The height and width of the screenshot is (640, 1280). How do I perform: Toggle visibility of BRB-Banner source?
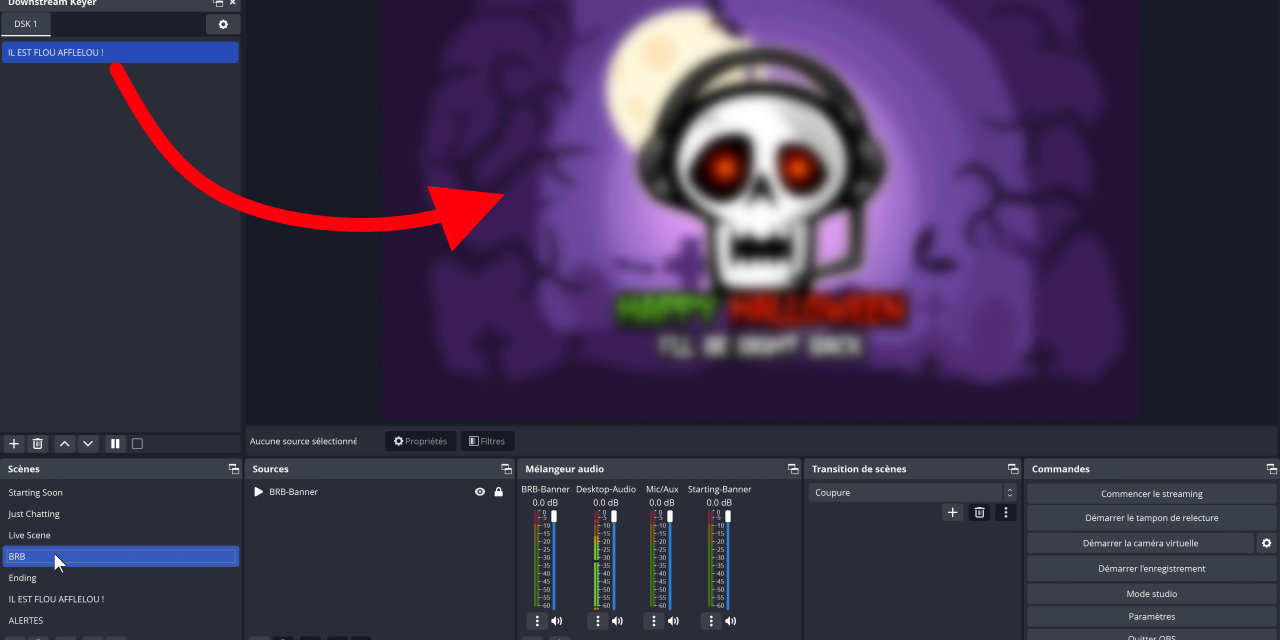coord(480,492)
